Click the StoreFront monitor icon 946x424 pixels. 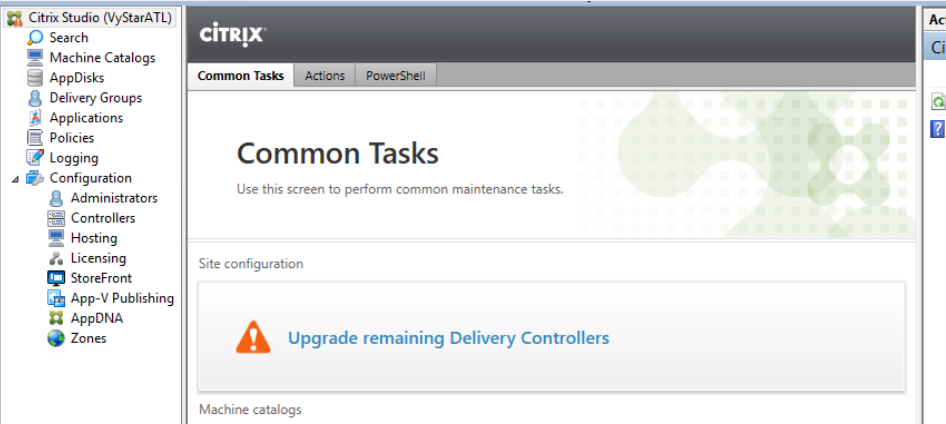pos(56,278)
